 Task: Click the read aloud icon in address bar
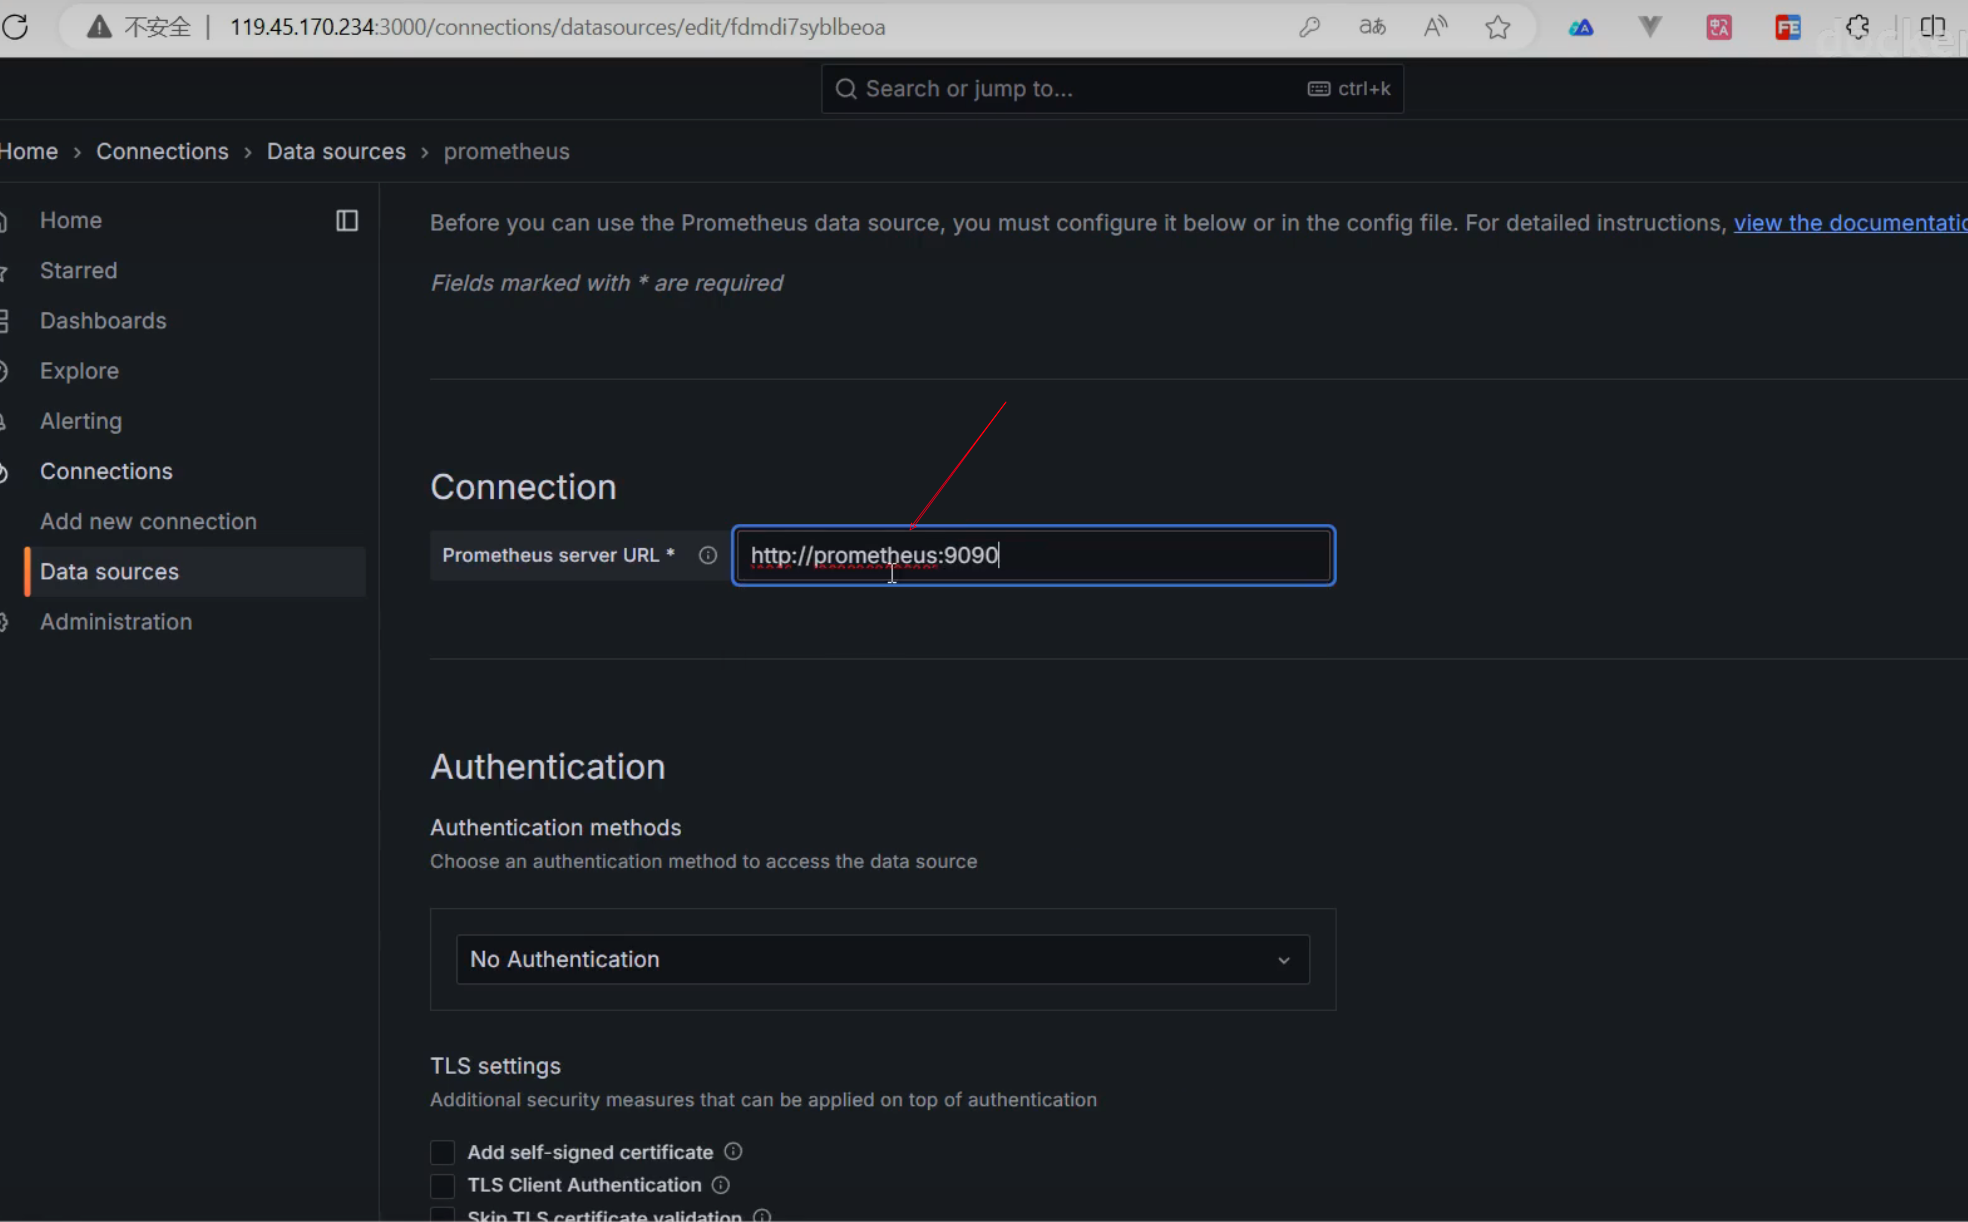coord(1435,27)
